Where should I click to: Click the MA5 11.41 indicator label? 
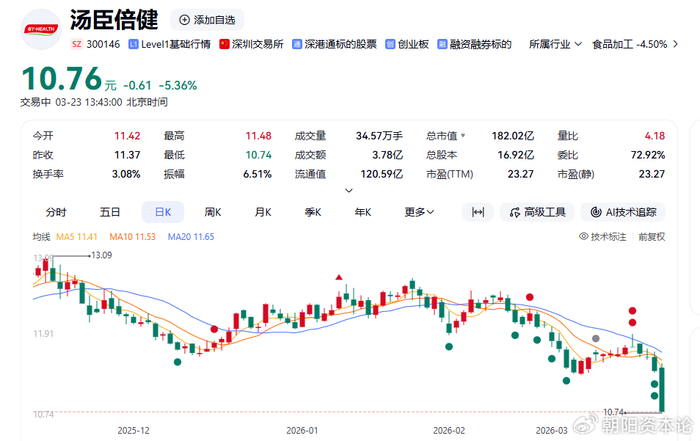[76, 237]
